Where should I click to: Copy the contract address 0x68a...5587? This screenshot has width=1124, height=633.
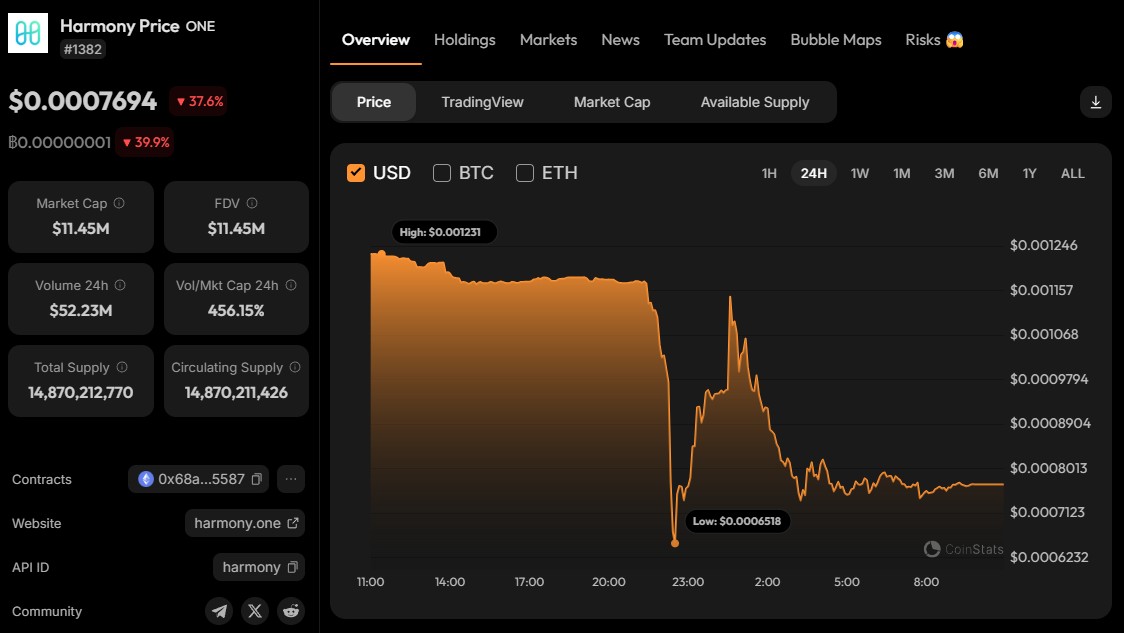(257, 479)
